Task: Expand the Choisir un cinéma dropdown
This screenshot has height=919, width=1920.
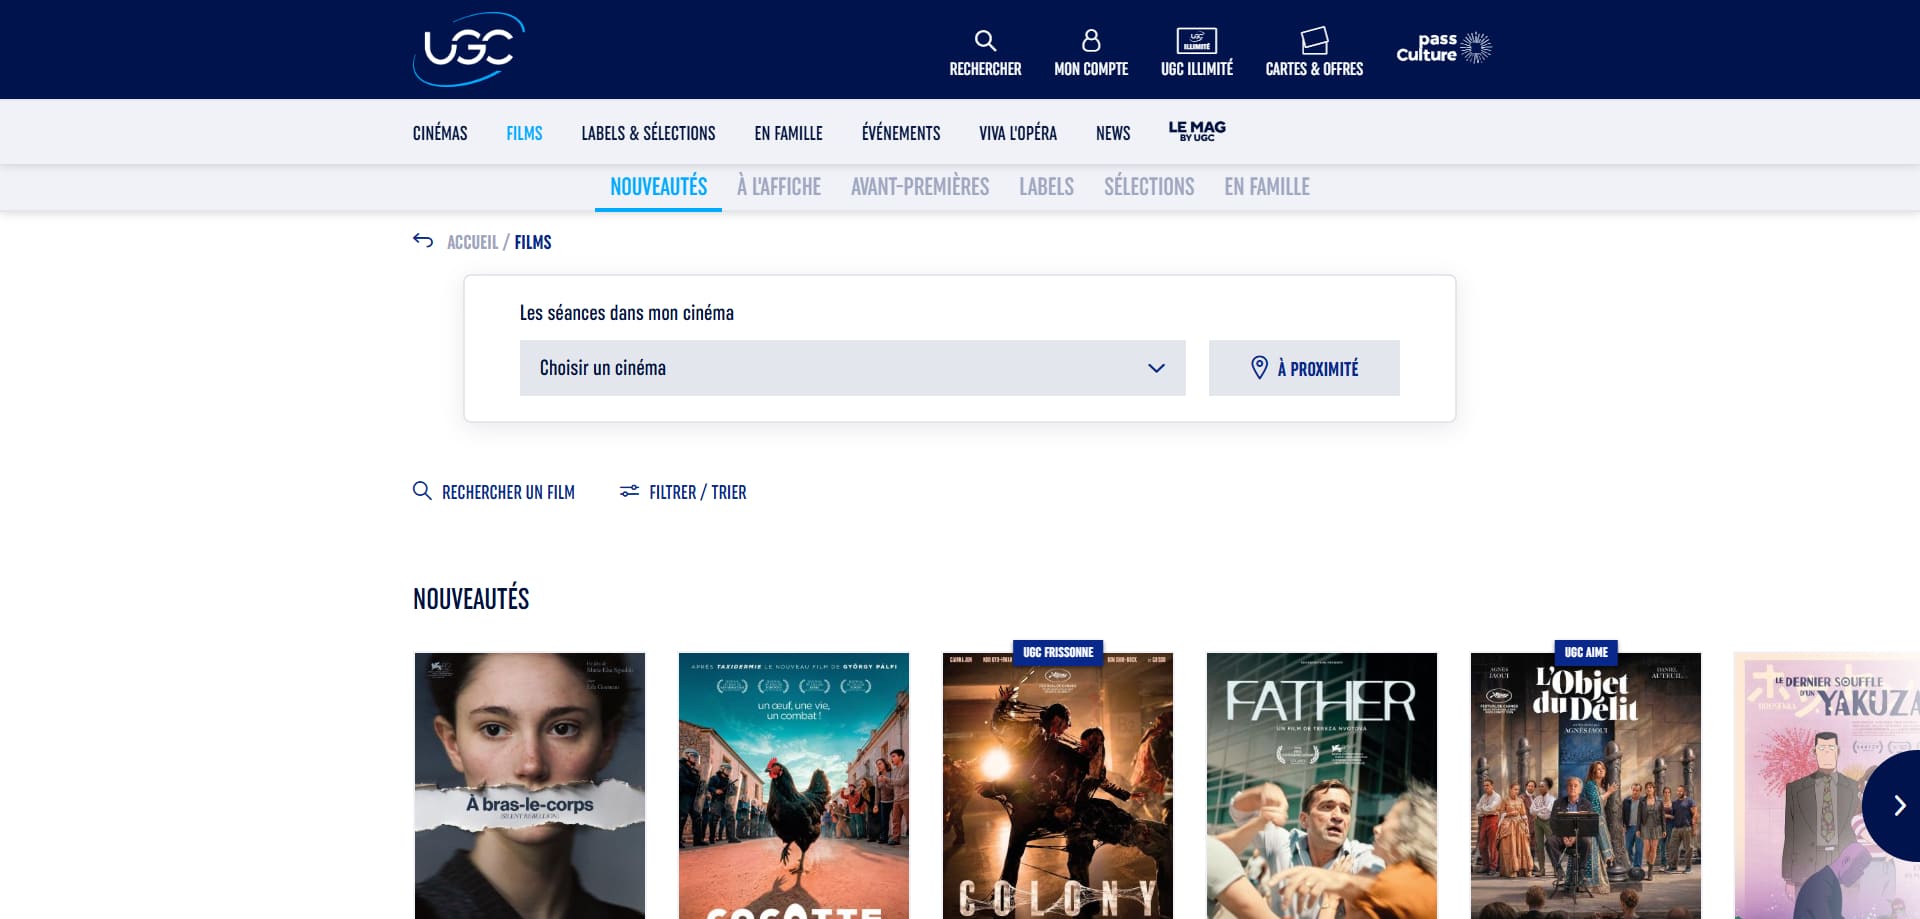Action: pos(853,368)
